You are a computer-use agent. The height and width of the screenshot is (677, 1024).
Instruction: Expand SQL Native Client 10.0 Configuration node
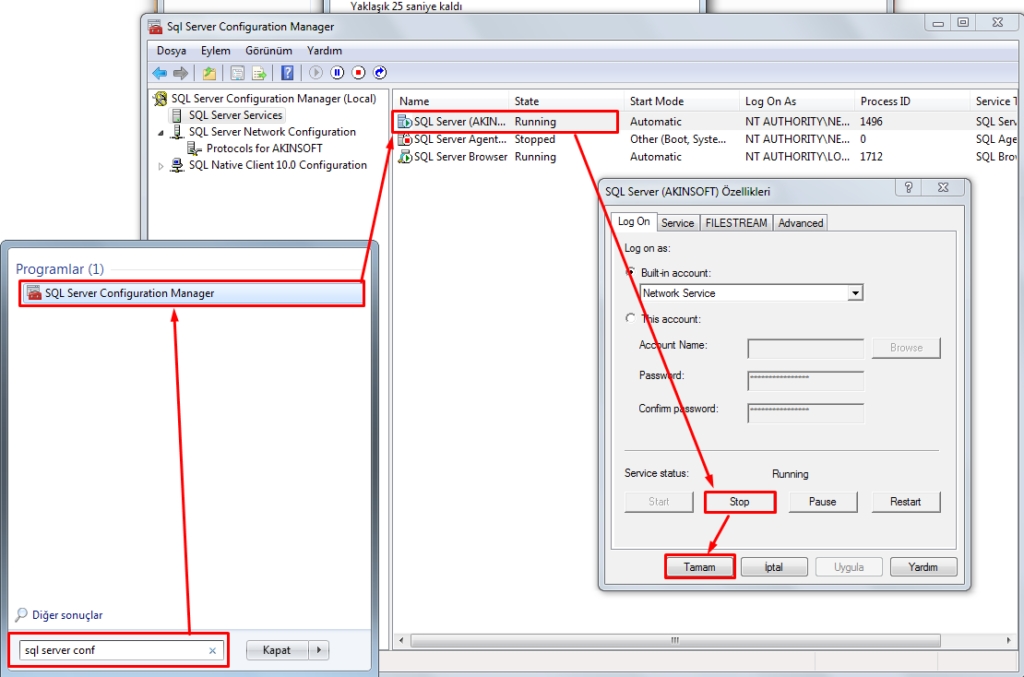point(161,166)
